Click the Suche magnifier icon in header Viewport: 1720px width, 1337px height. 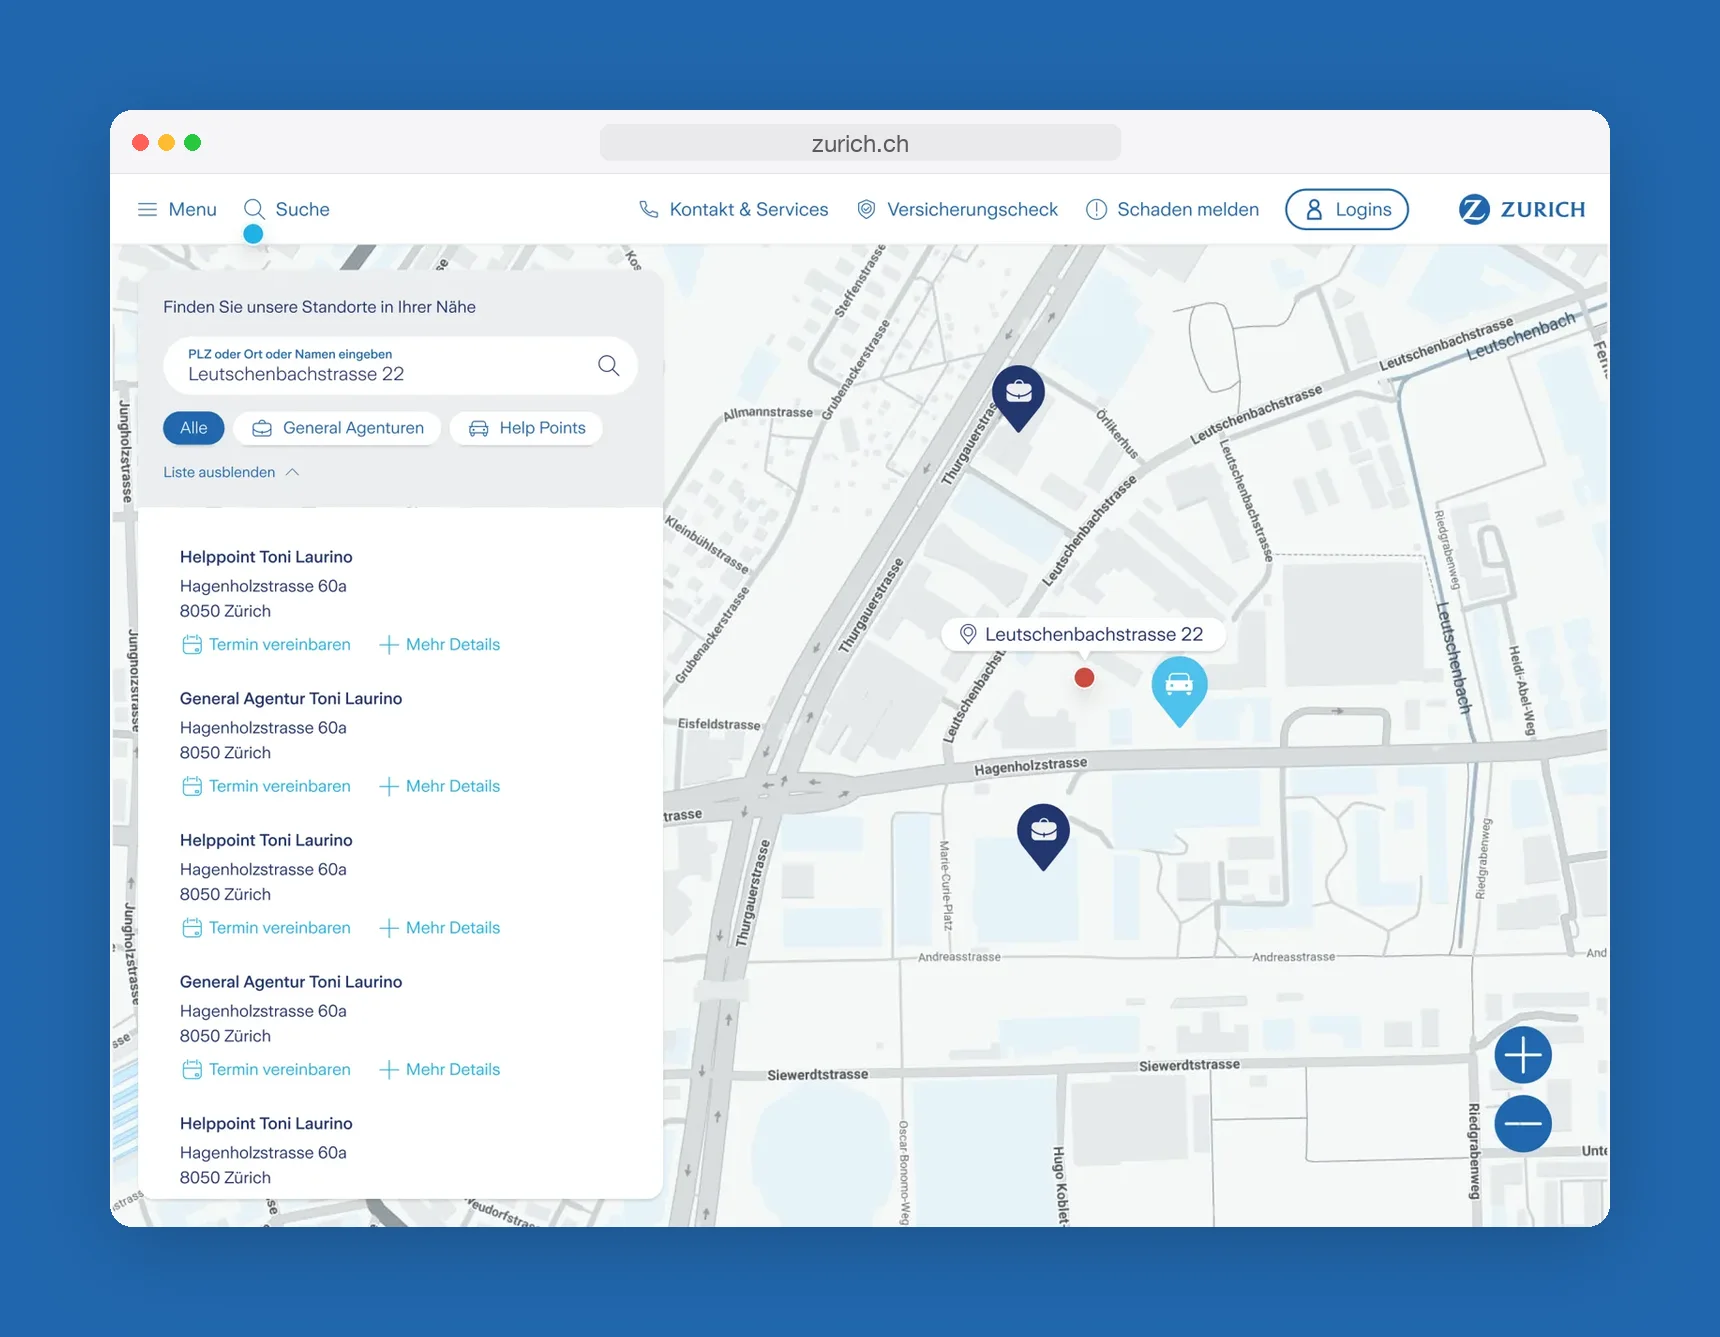[254, 209]
